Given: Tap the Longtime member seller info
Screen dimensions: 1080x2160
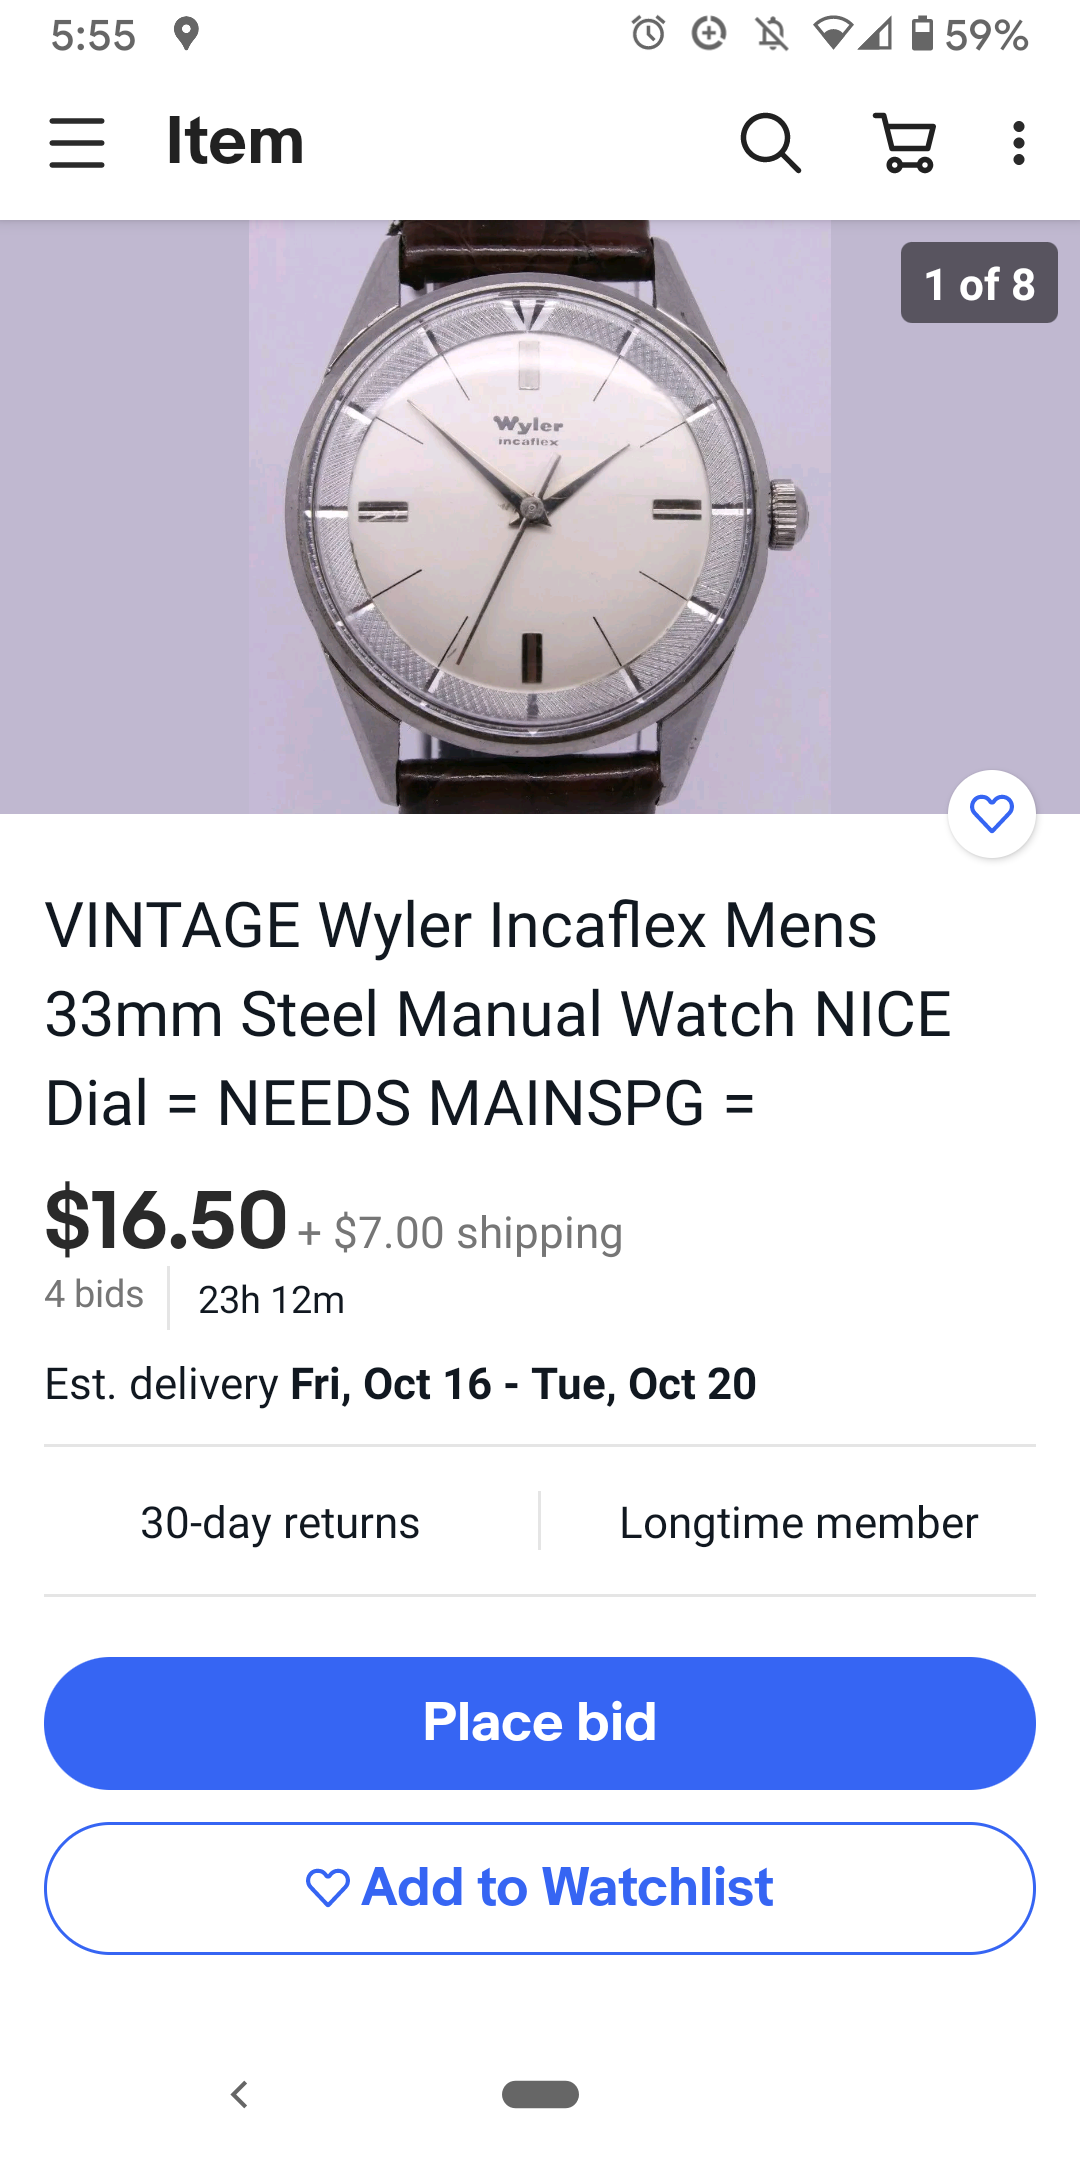Looking at the screenshot, I should point(798,1523).
